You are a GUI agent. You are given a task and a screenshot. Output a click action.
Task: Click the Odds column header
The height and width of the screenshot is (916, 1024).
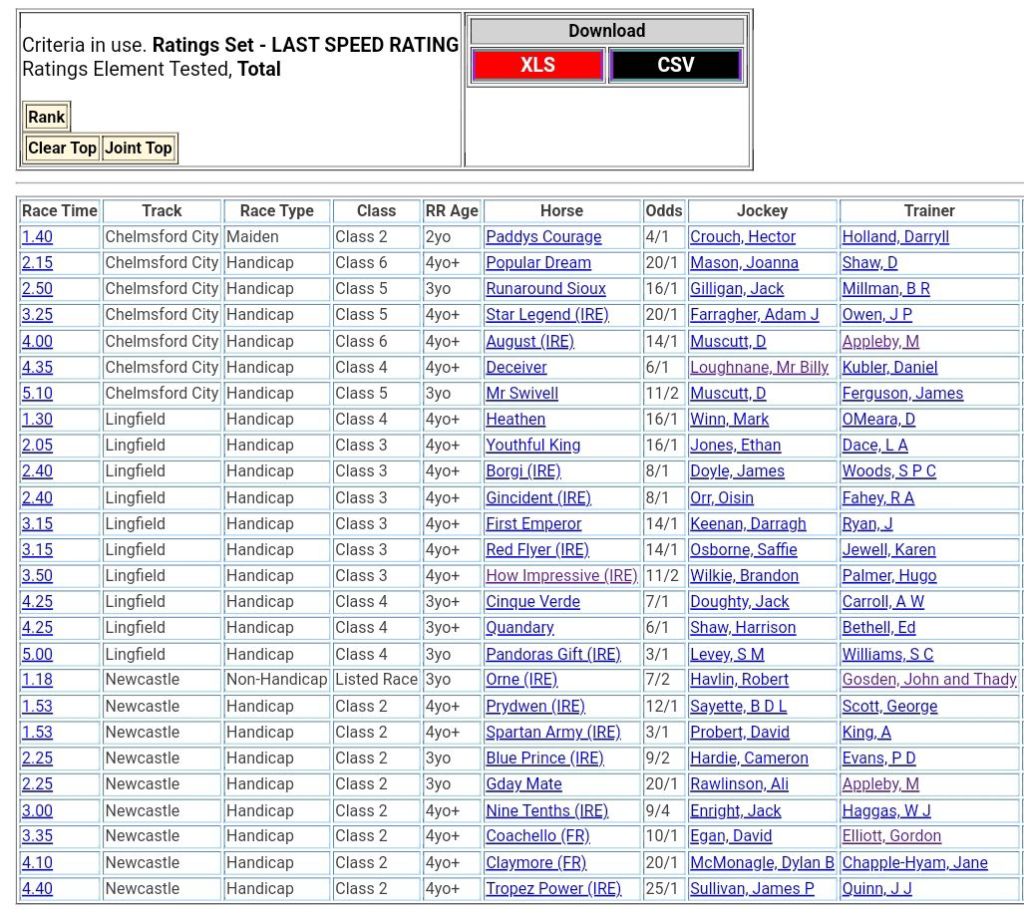click(x=664, y=211)
